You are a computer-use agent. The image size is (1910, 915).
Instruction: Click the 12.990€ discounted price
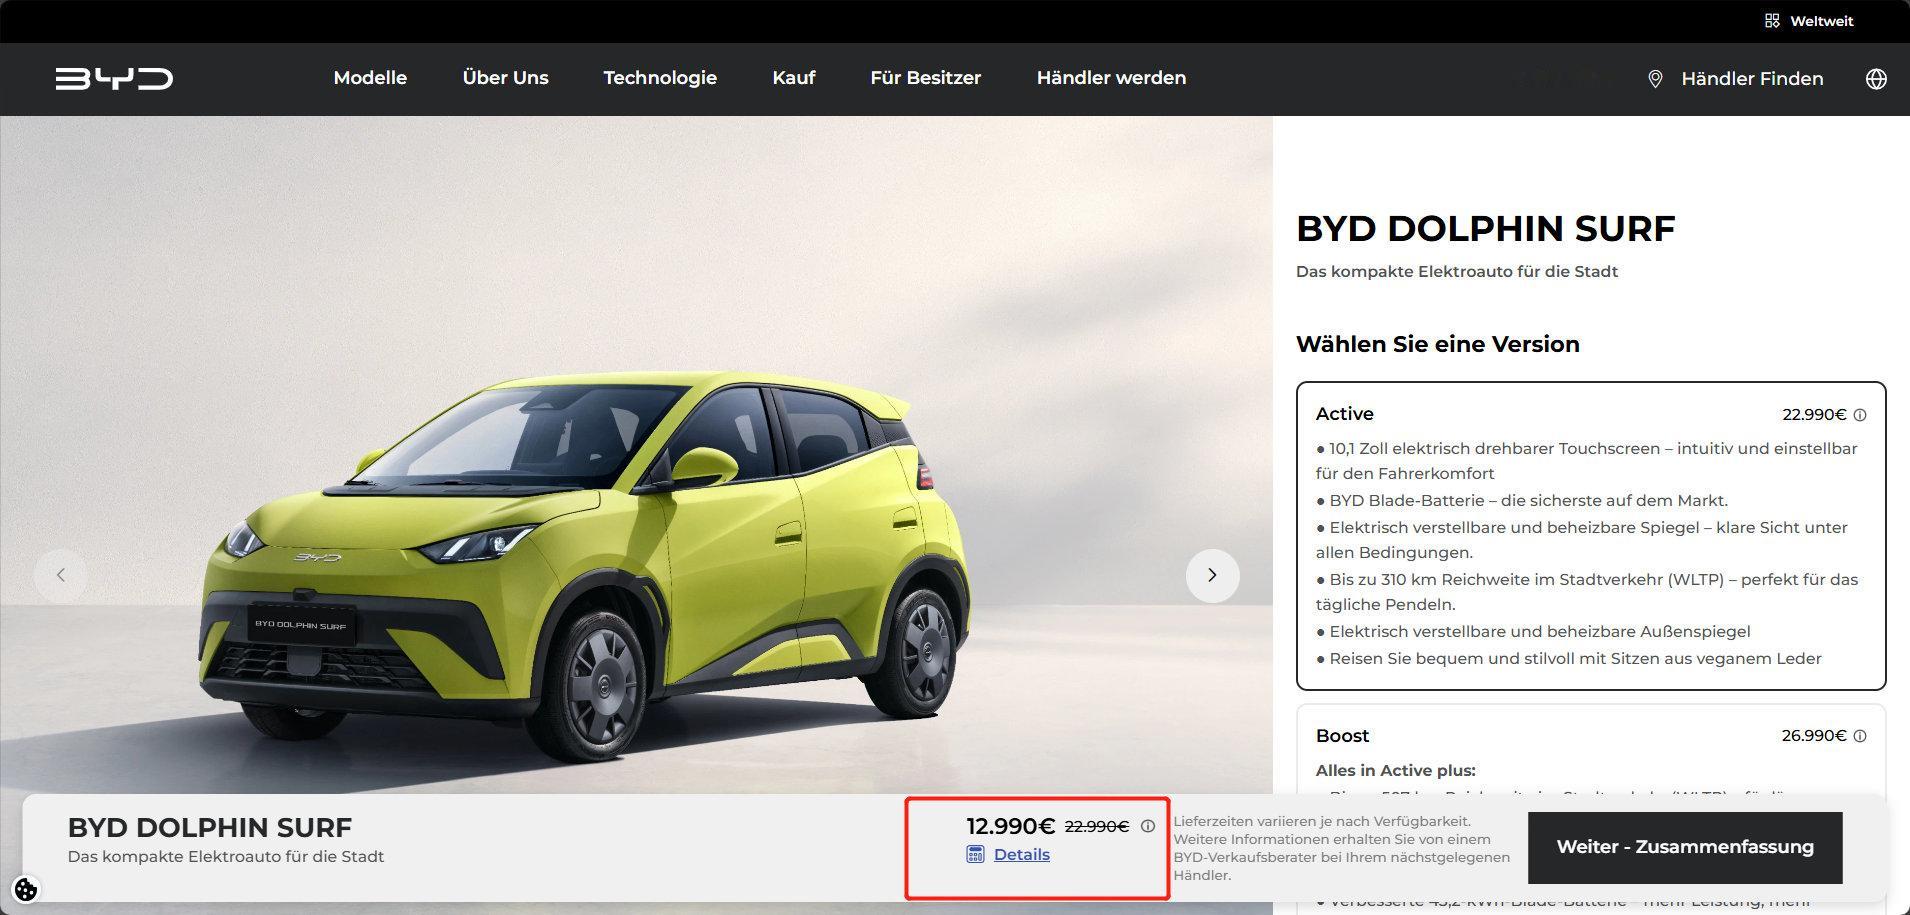tap(1010, 826)
